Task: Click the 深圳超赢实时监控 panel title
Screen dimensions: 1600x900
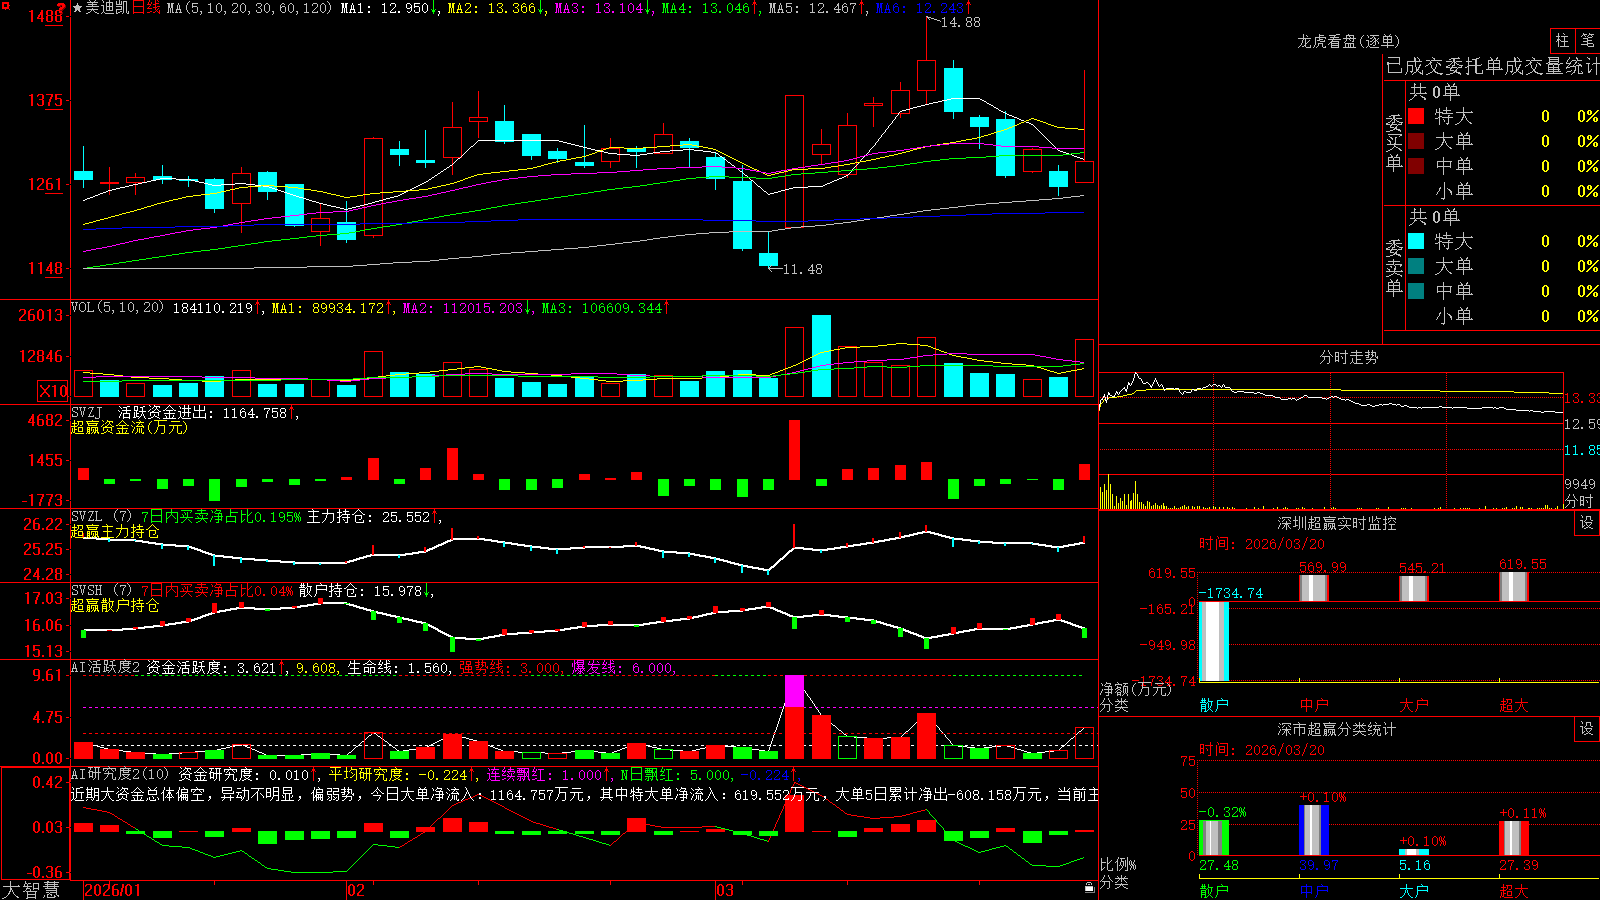Action: [1336, 523]
